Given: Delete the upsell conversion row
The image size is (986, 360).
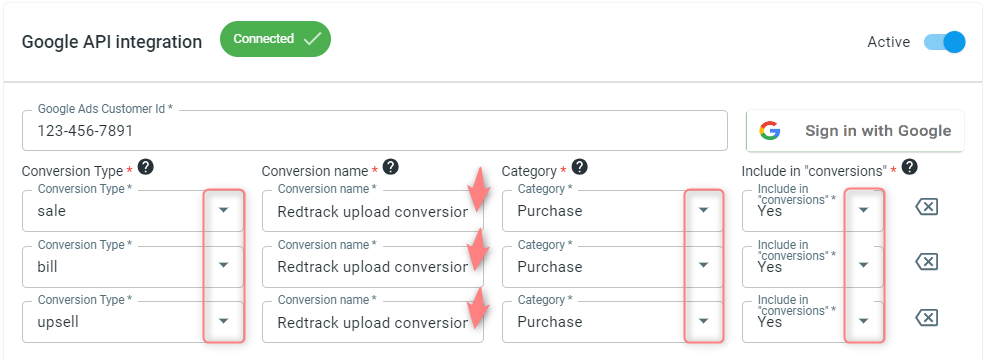Looking at the screenshot, I should point(926,317).
